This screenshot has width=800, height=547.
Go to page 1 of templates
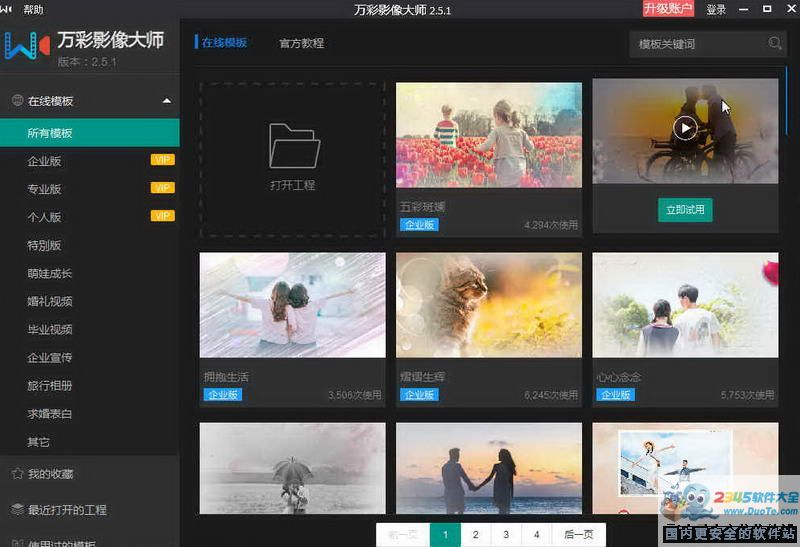(x=445, y=534)
